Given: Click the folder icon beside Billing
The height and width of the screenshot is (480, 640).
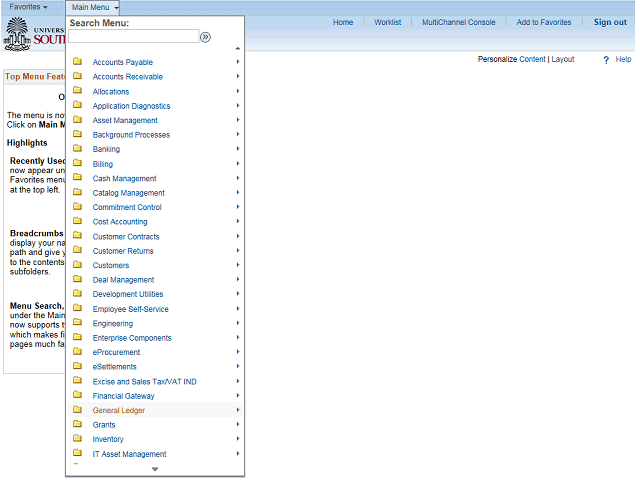Looking at the screenshot, I should (x=78, y=163).
